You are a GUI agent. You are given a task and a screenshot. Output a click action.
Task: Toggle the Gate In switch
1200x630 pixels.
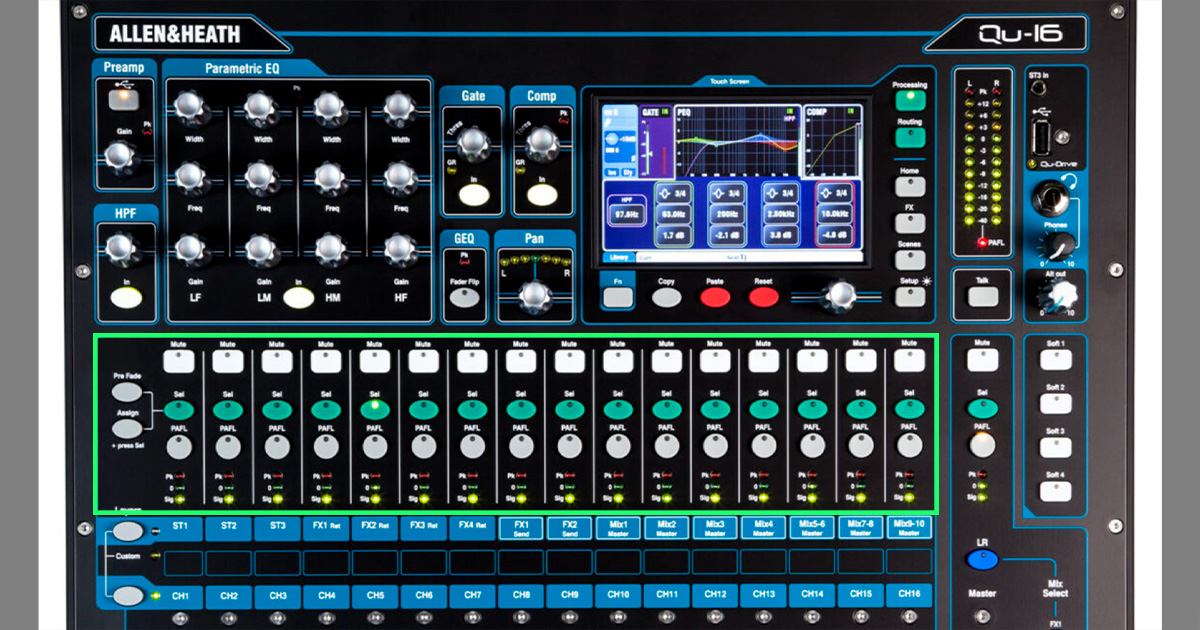[472, 195]
